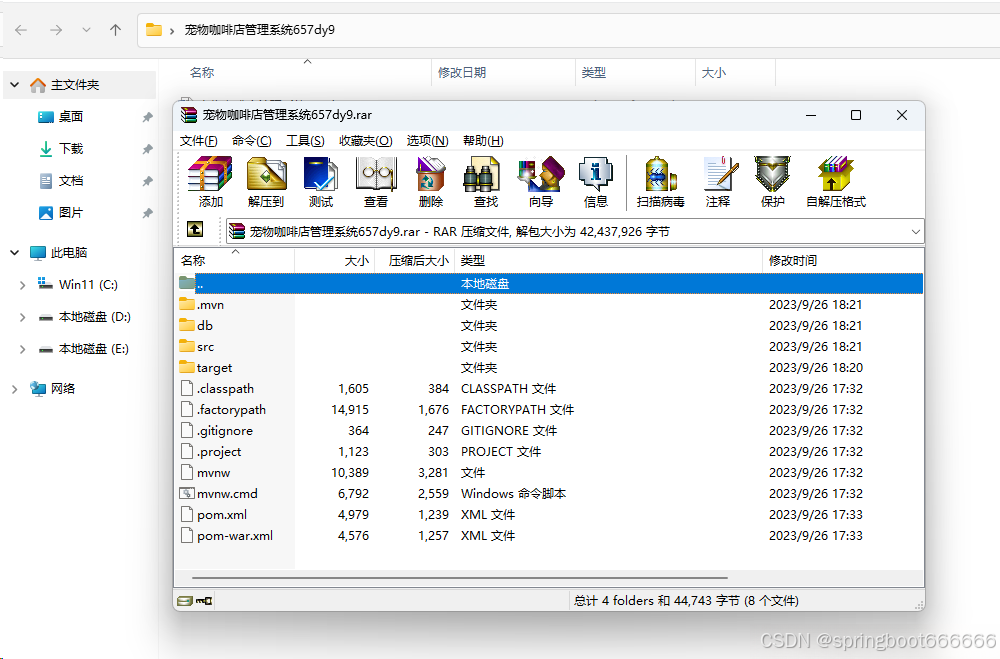Open the Explorer recent locations chevron
Screen dimensions: 1000x659
[86, 30]
